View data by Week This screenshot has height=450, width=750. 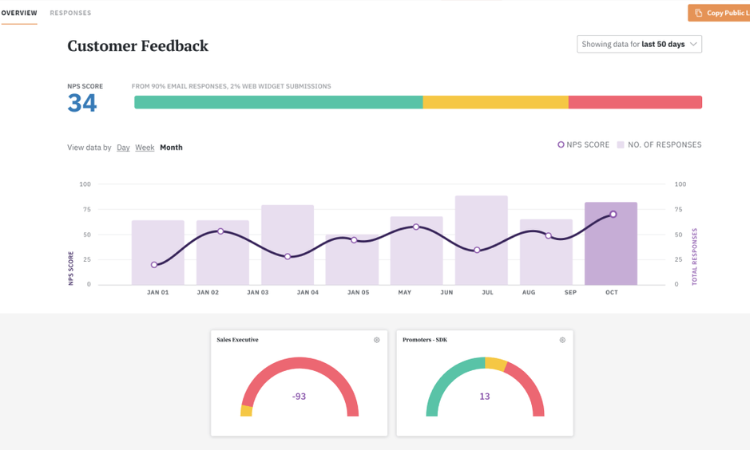point(144,147)
